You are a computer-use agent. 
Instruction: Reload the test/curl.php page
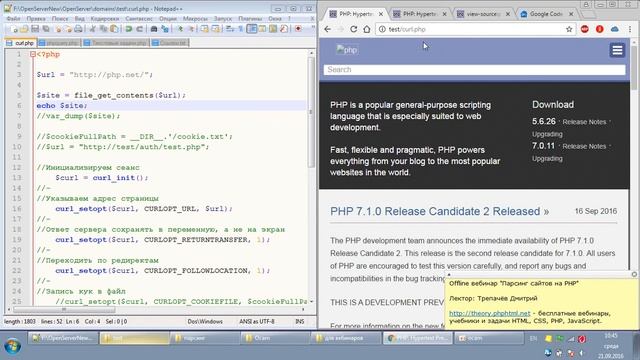353,29
